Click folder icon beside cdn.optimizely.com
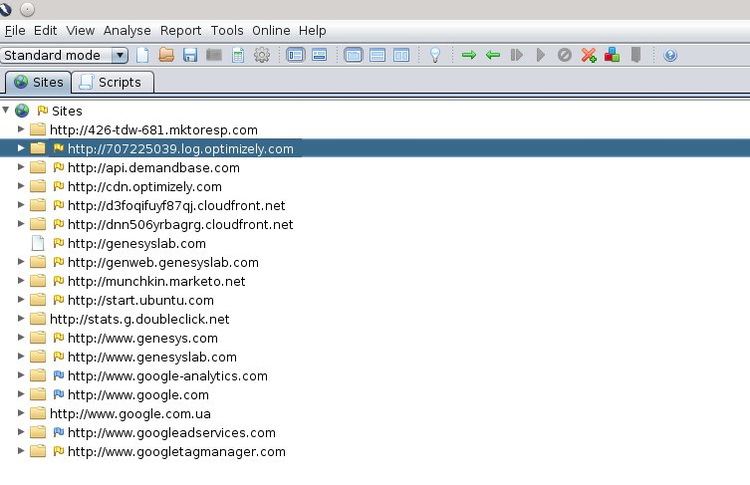 click(38, 186)
